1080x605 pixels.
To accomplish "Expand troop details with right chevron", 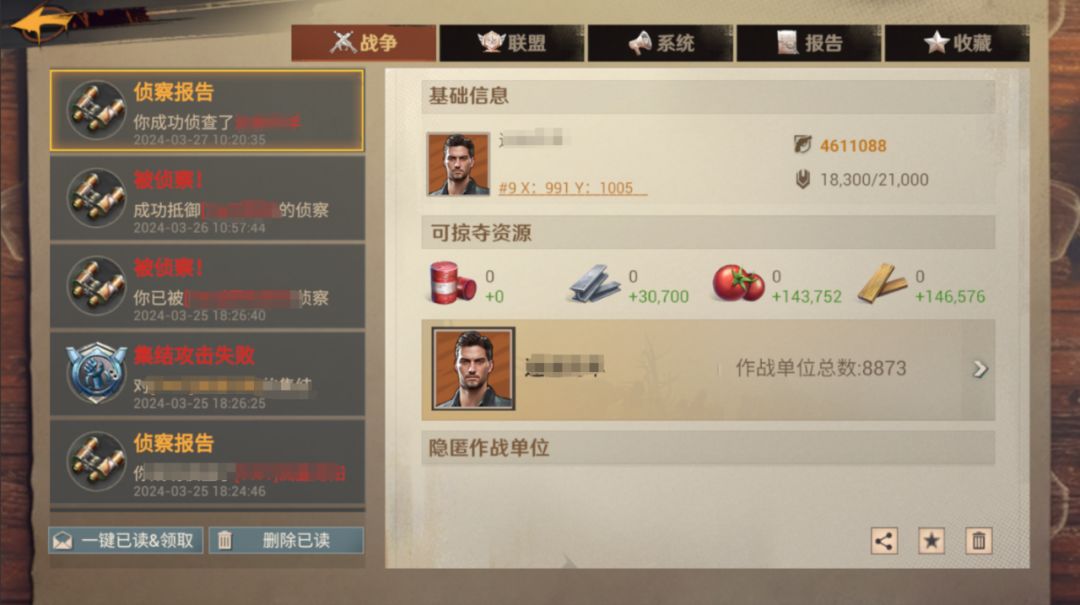I will 979,369.
